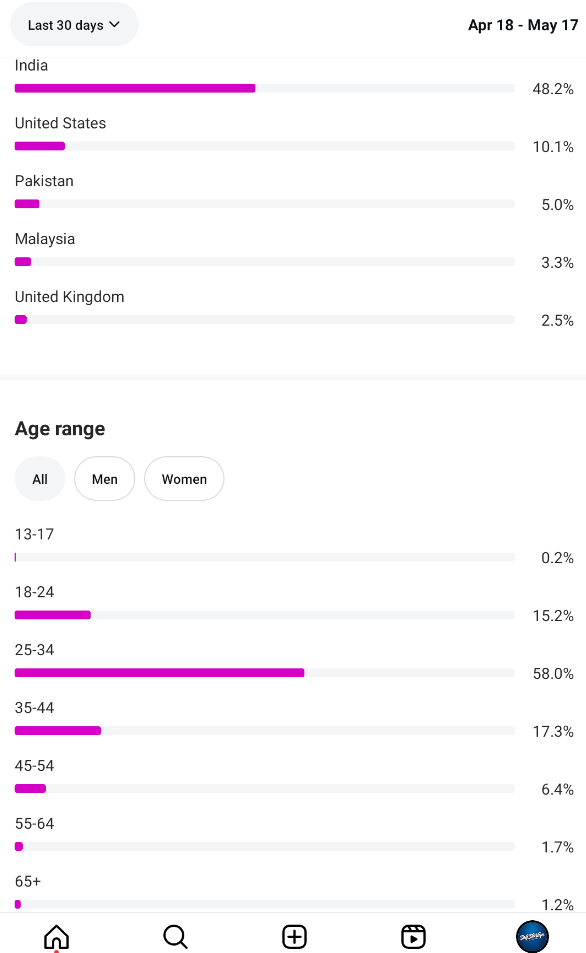This screenshot has width=586, height=953.
Task: Open the profile avatar in the navigation bar
Action: point(532,937)
